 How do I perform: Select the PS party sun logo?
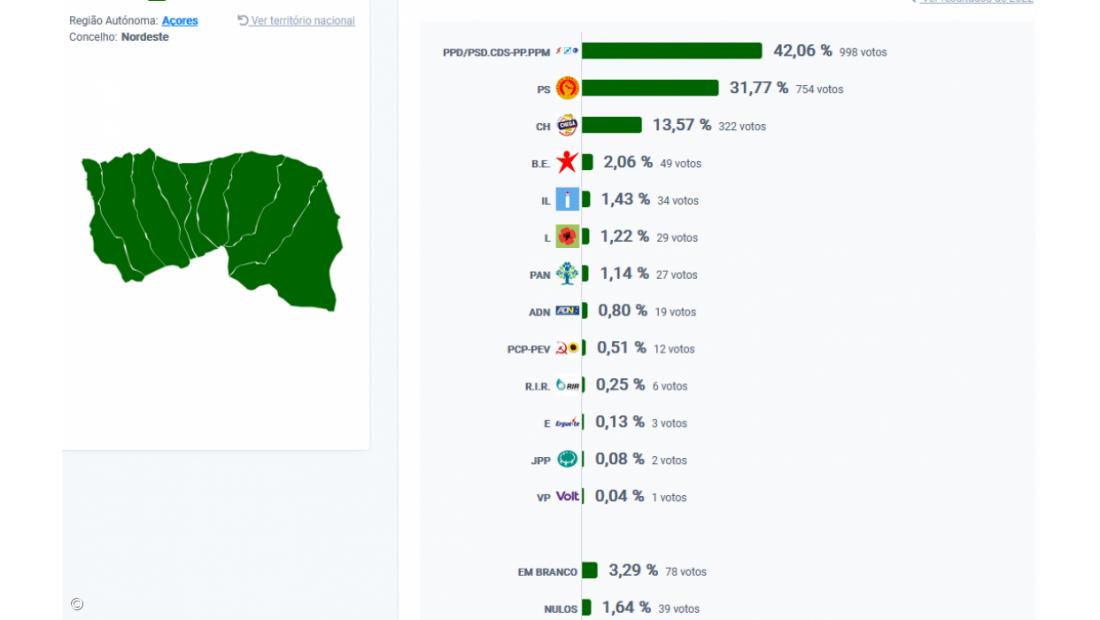pos(566,88)
